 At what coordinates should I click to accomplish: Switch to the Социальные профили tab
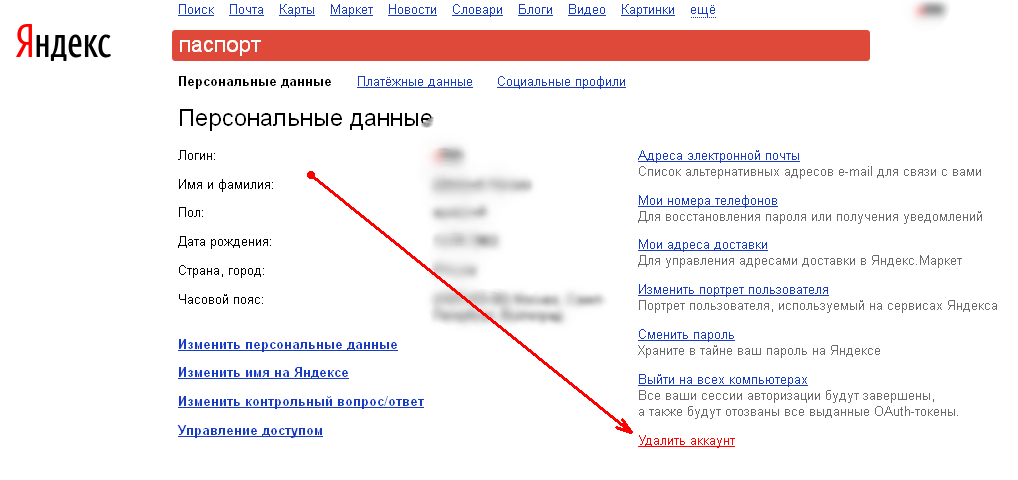(562, 82)
